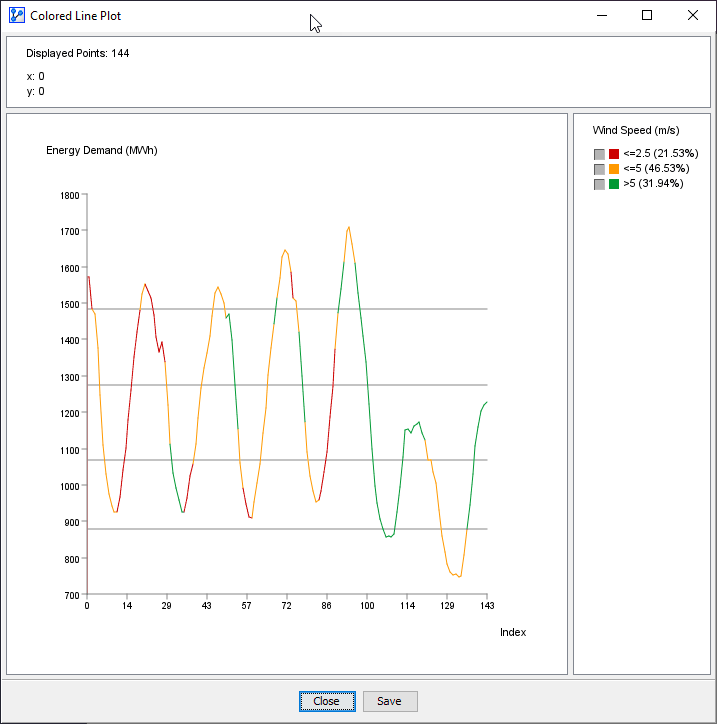Click the Wind Speed (m/s) legend heading
Image resolution: width=717 pixels, height=724 pixels.
636,130
